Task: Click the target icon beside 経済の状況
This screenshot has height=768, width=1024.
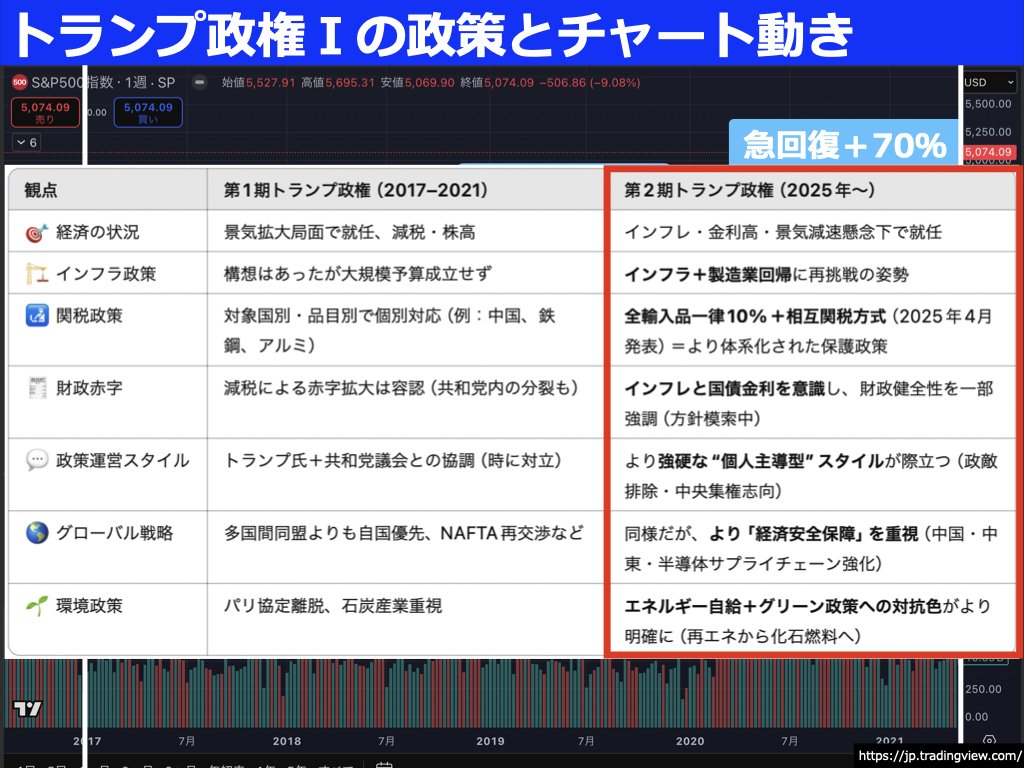Action: pos(37,232)
